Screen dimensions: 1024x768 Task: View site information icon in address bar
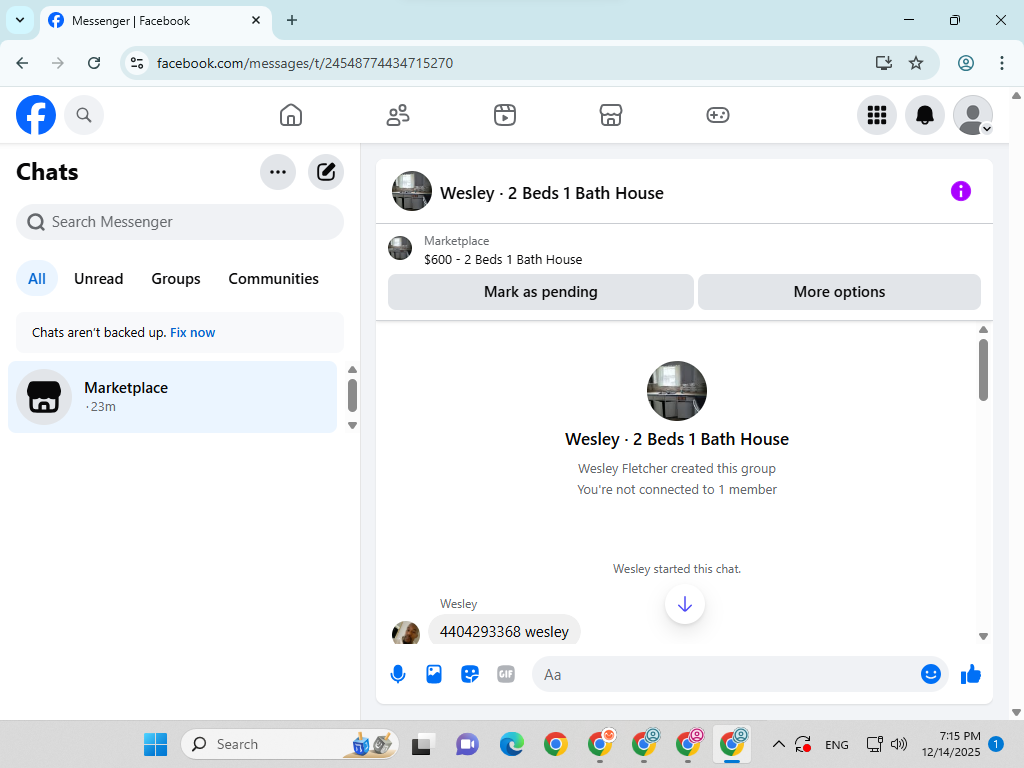click(x=137, y=63)
